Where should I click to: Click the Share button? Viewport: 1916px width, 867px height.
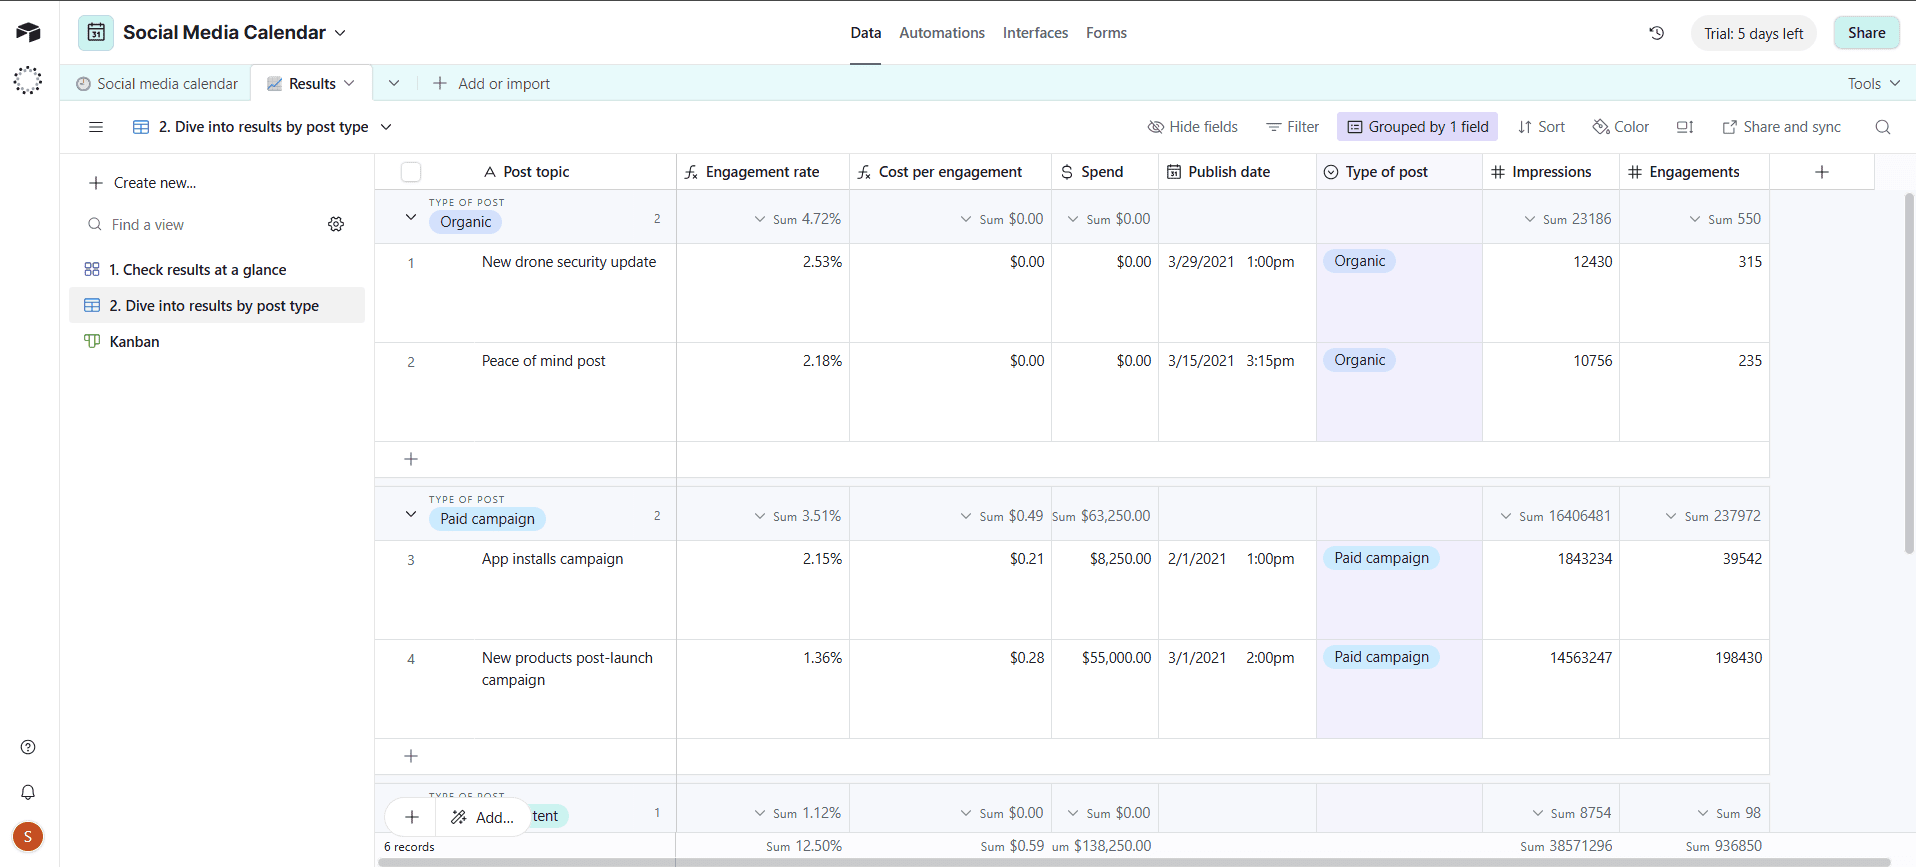click(1866, 33)
